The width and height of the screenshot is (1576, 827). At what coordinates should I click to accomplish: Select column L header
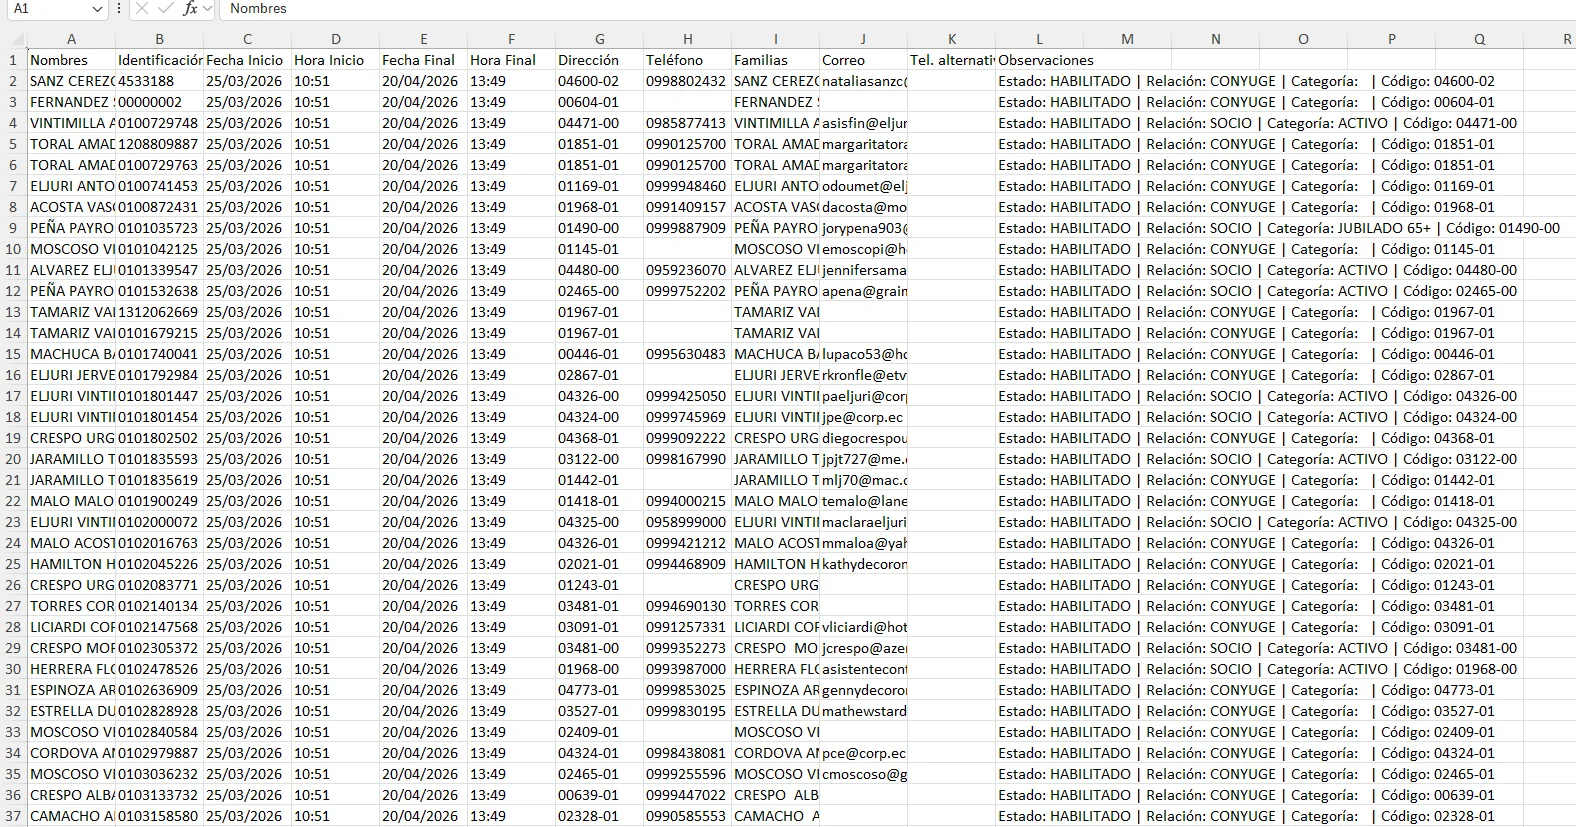coord(1039,39)
